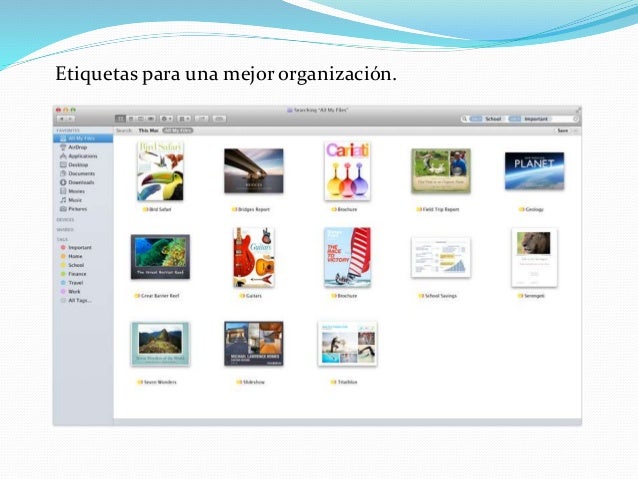Select All My Files in sidebar

(x=83, y=138)
